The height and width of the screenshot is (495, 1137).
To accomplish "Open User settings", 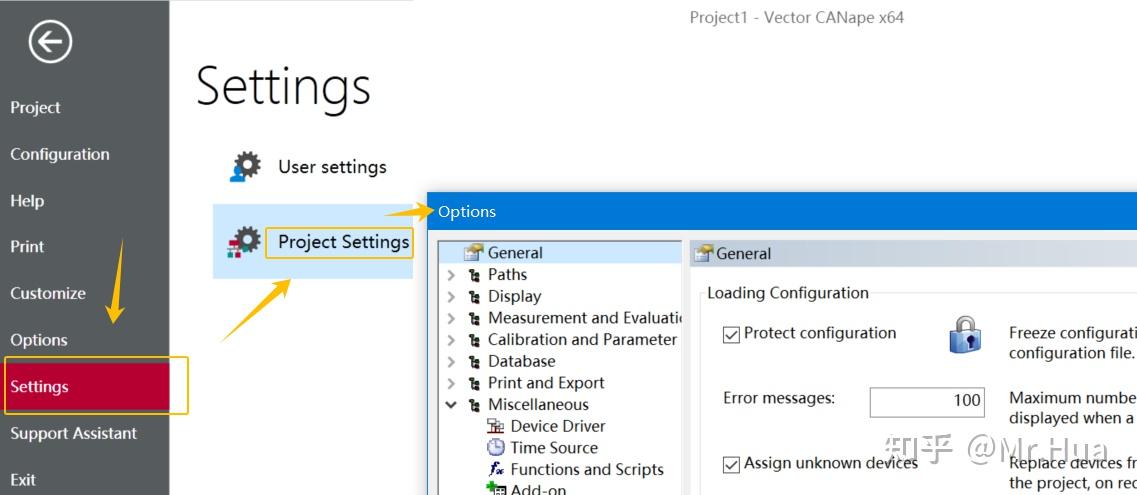I will pos(332,167).
